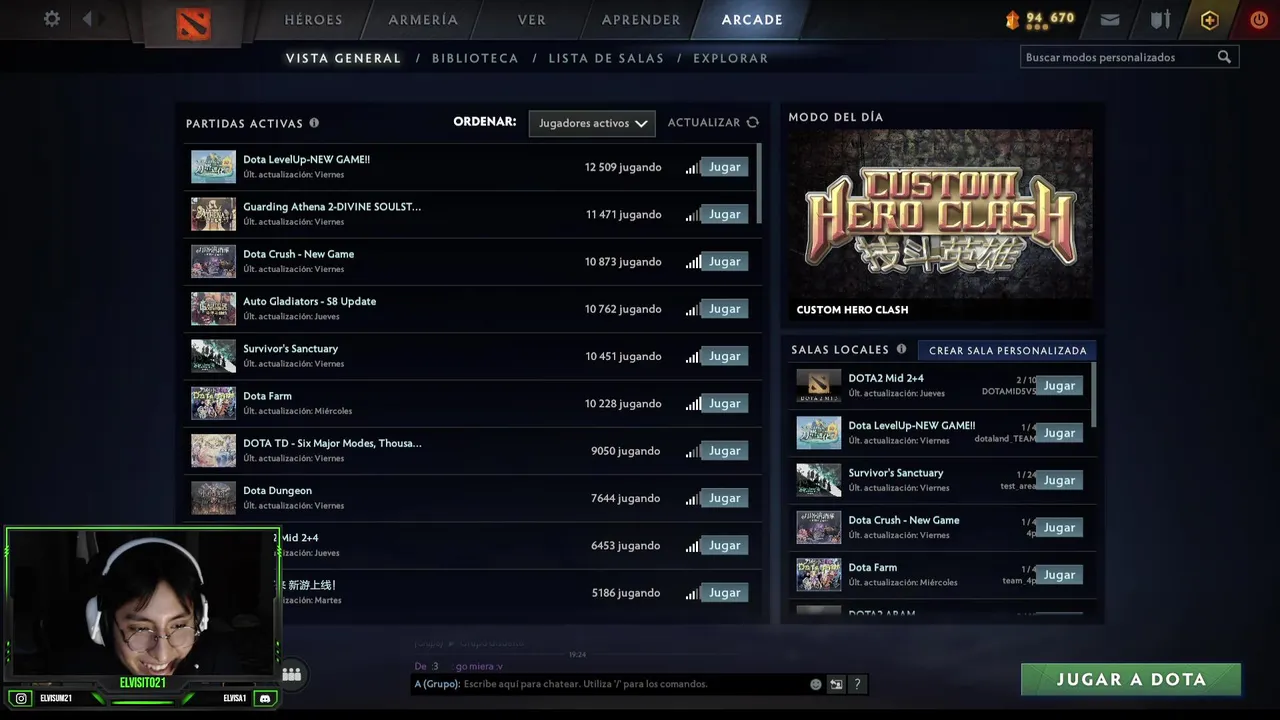Viewport: 1280px width, 720px height.
Task: Open Dota LevelUp thumbnail in Partidas Activas
Action: (x=213, y=167)
